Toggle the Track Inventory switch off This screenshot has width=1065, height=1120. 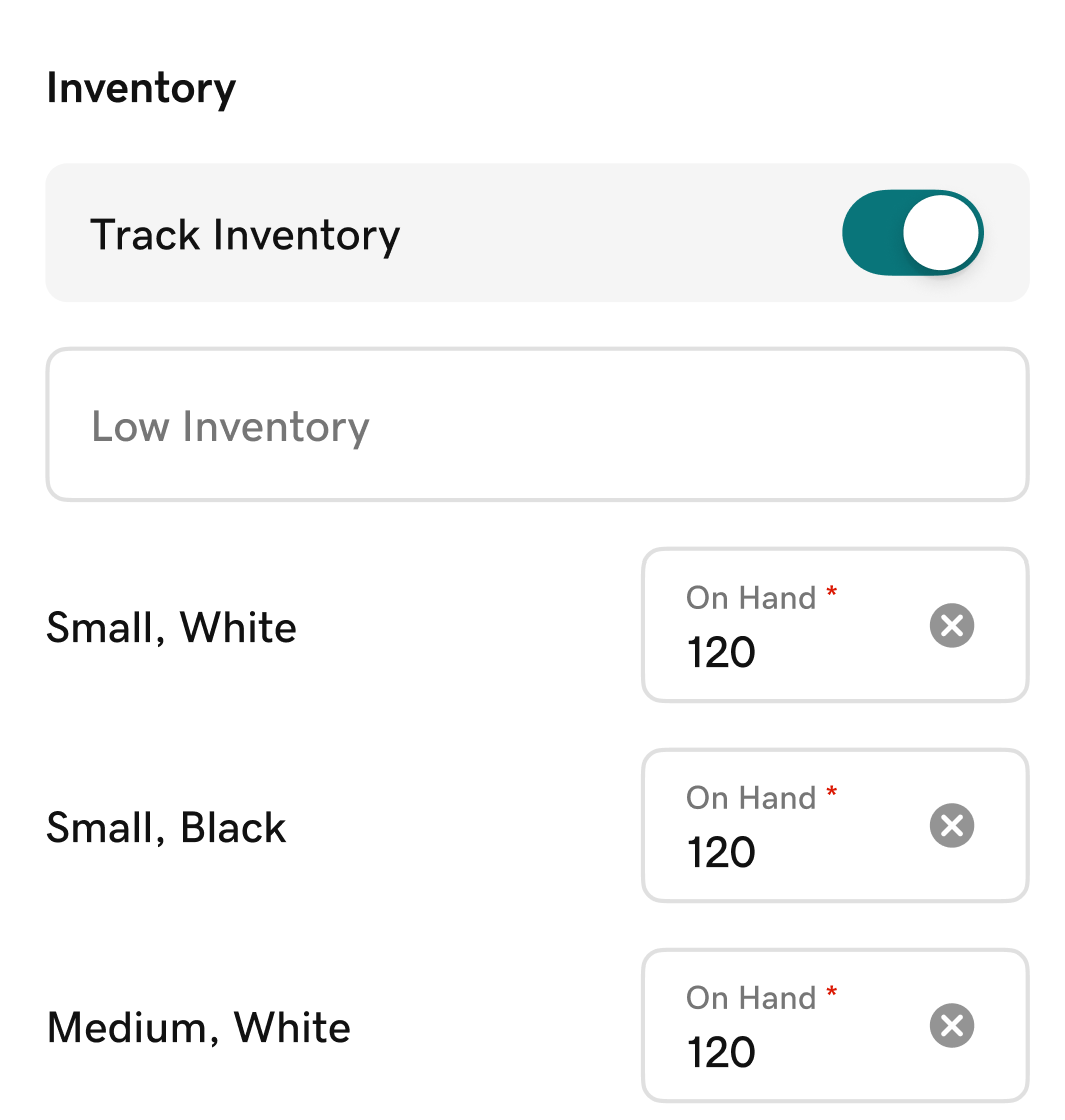pyautogui.click(x=913, y=233)
